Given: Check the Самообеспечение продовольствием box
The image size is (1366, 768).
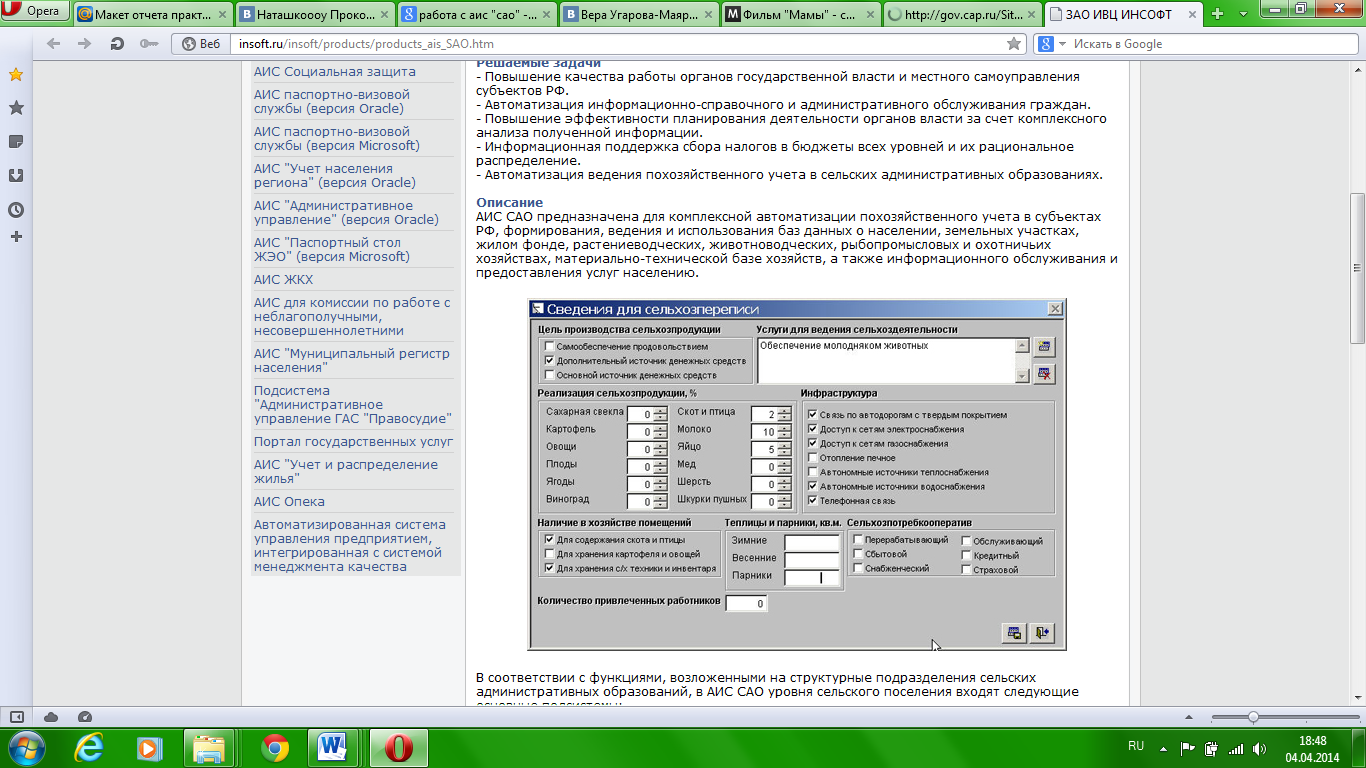Looking at the screenshot, I should [x=549, y=346].
